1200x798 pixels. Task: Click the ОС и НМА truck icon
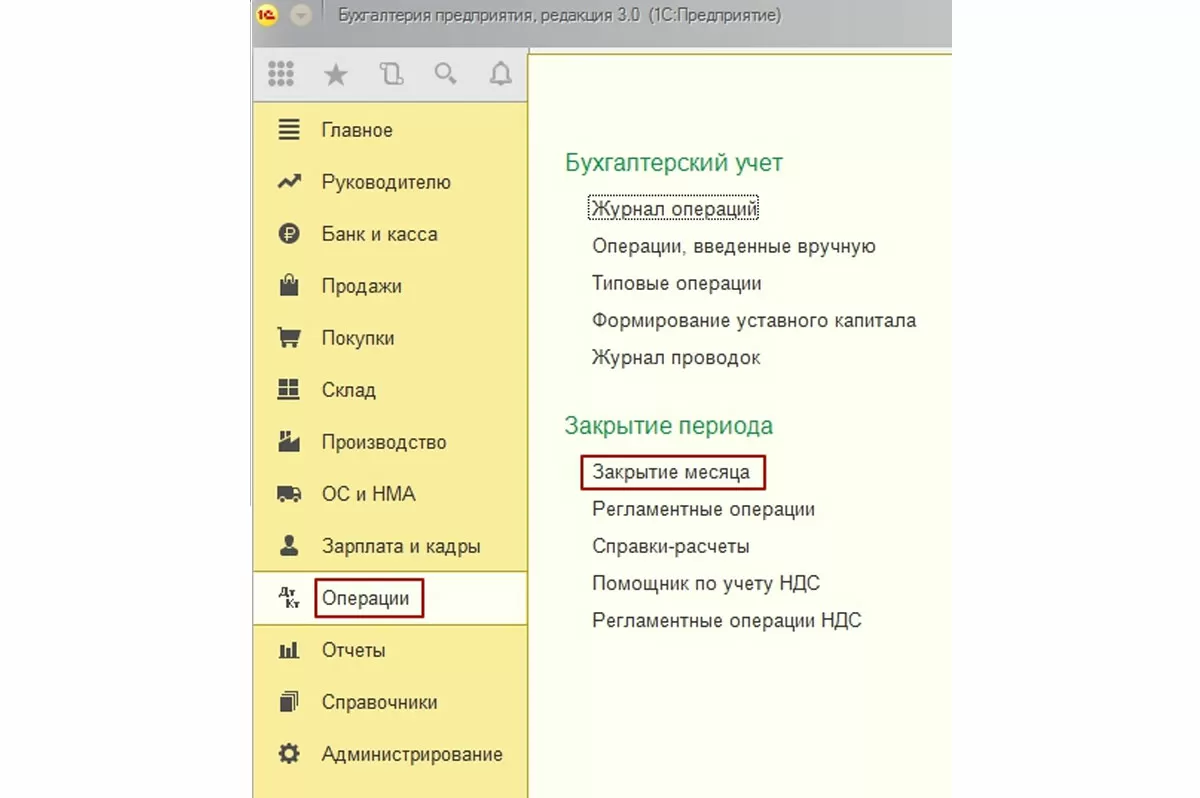click(289, 494)
